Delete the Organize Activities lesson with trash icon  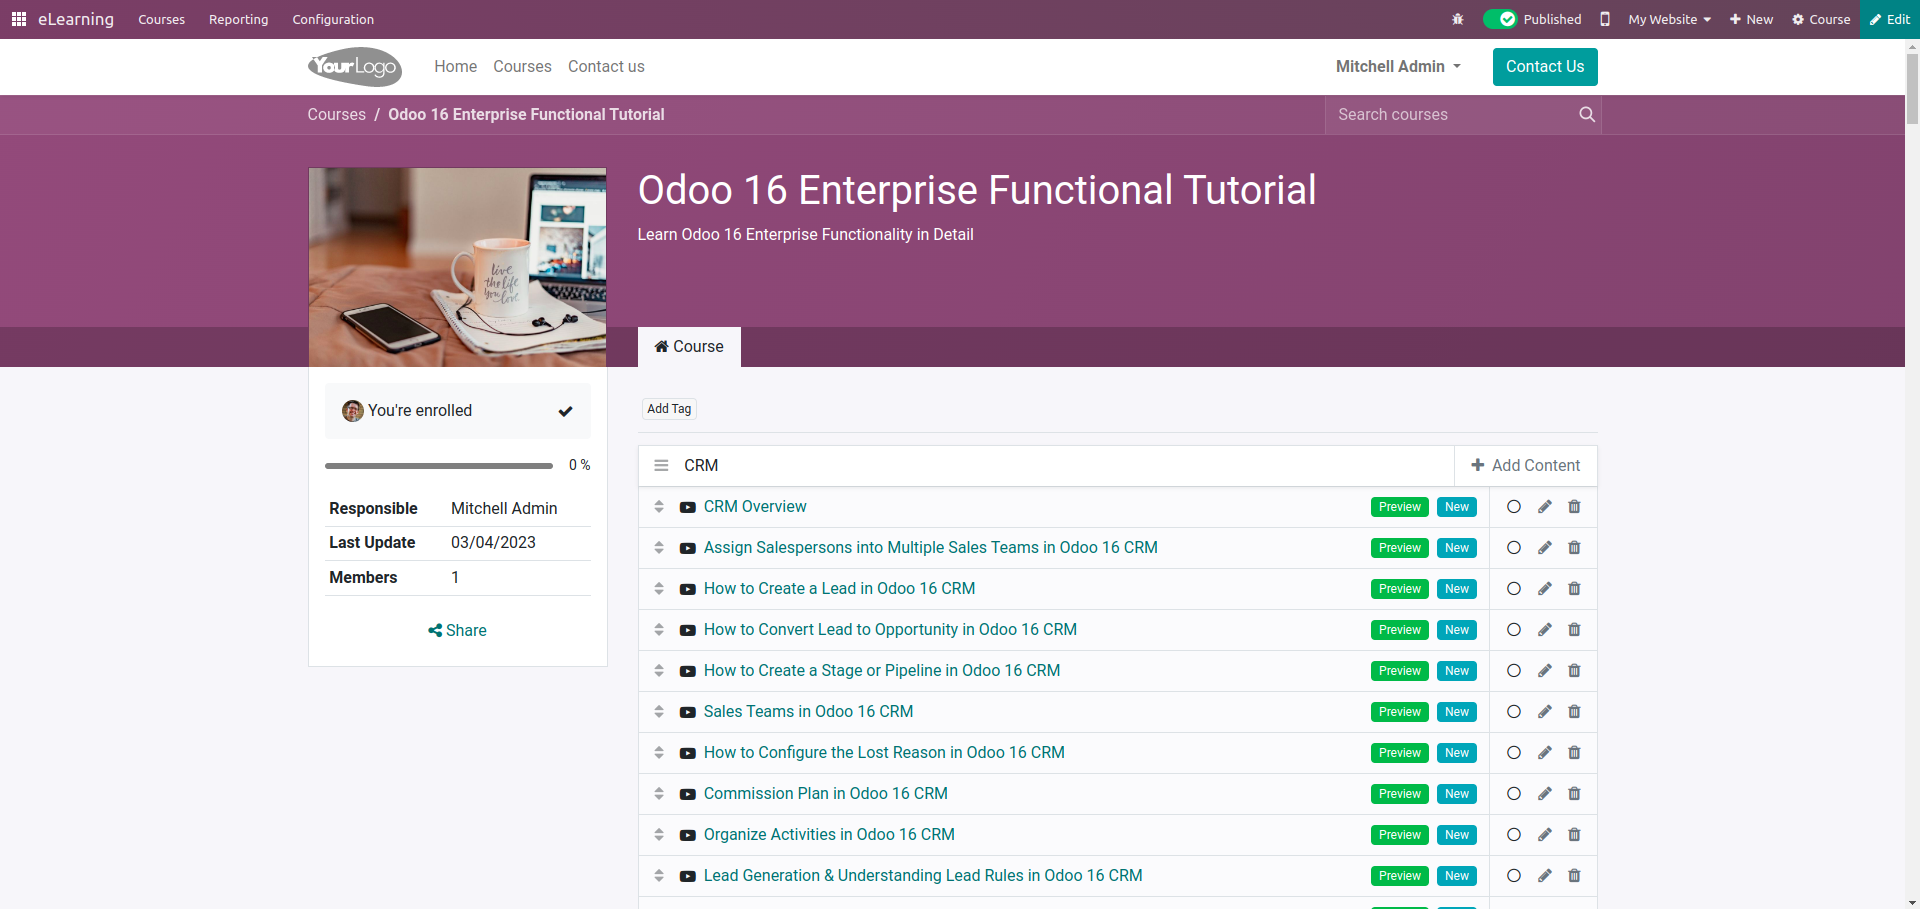click(1574, 835)
